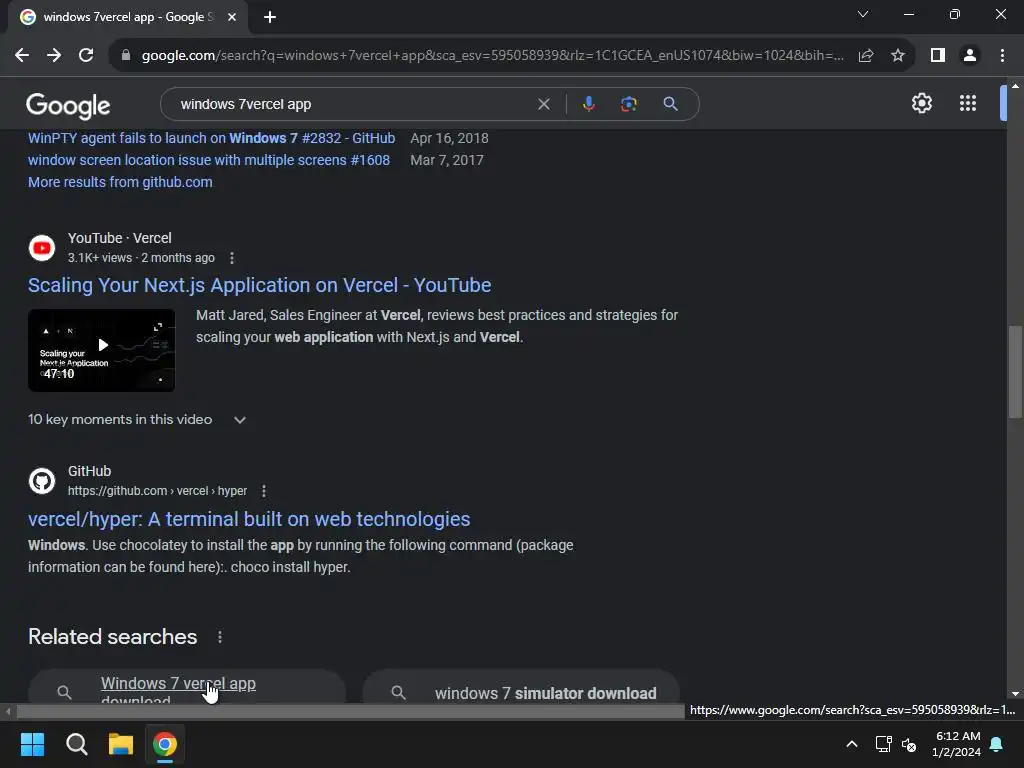Search related: windows 7 simulator download
Image resolution: width=1024 pixels, height=768 pixels.
point(521,687)
